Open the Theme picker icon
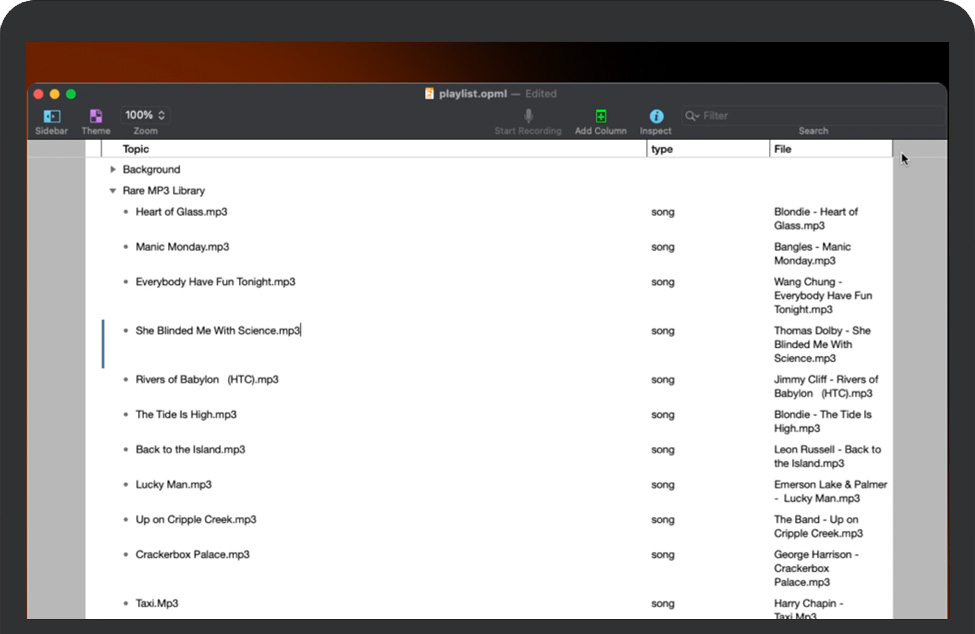Screen dimensions: 975x634 click(x=96, y=116)
